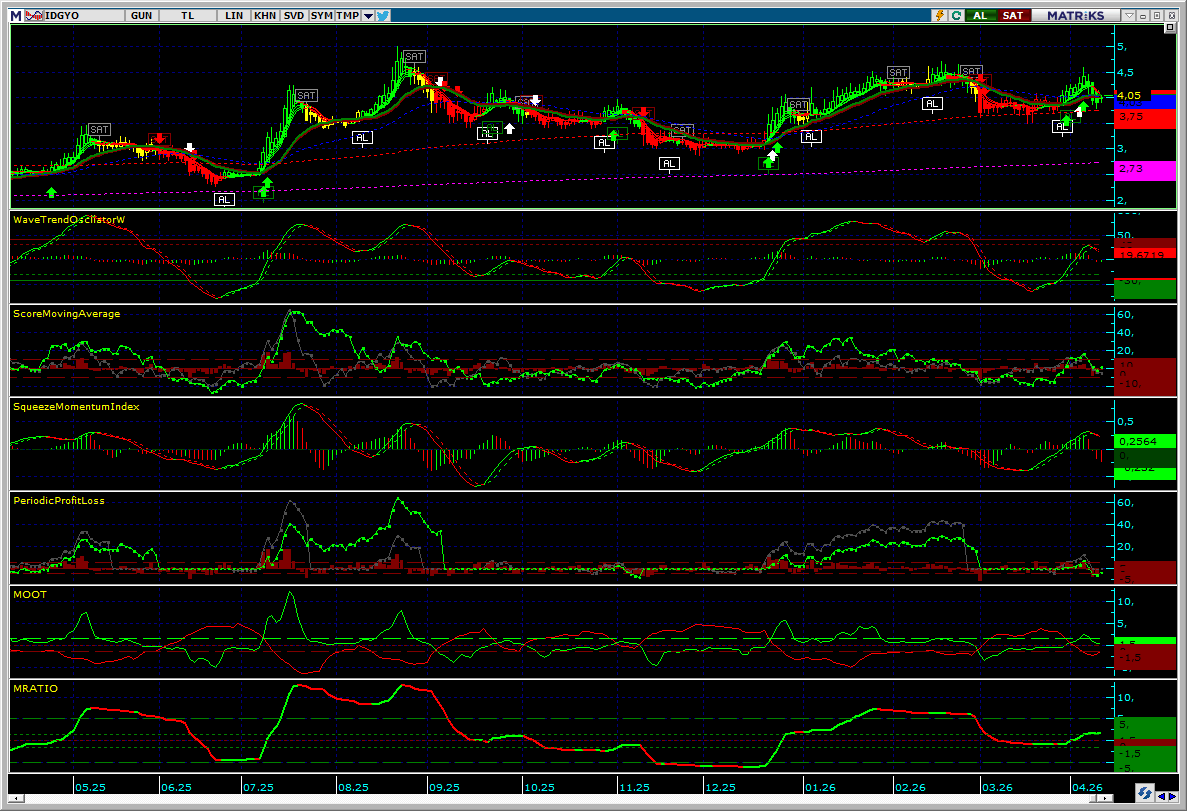Click the Twitter bird icon
This screenshot has height=811, width=1187.
click(383, 15)
